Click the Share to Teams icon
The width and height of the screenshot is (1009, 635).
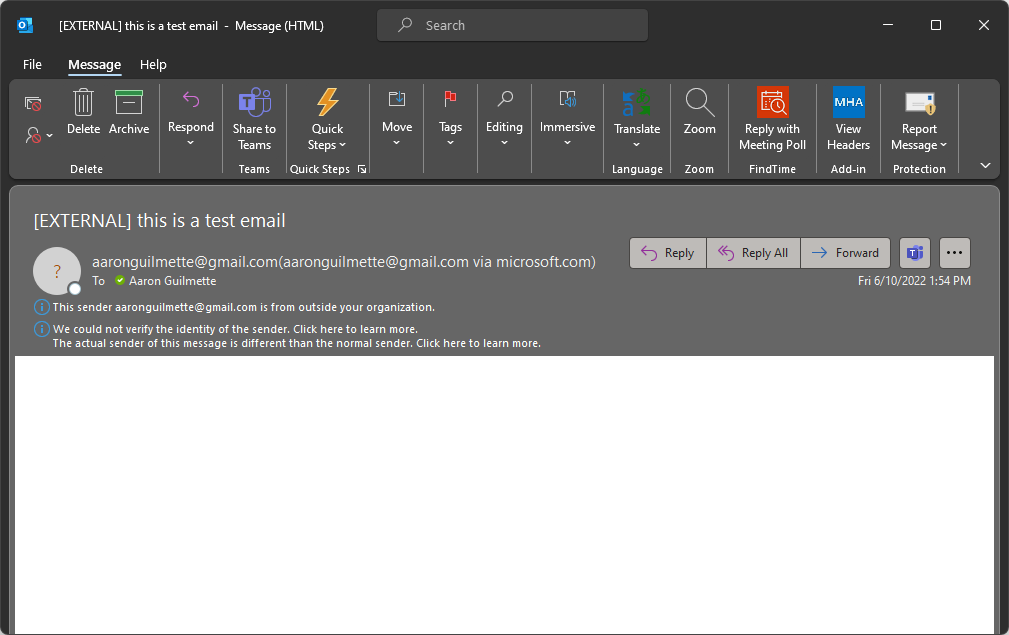pyautogui.click(x=254, y=103)
